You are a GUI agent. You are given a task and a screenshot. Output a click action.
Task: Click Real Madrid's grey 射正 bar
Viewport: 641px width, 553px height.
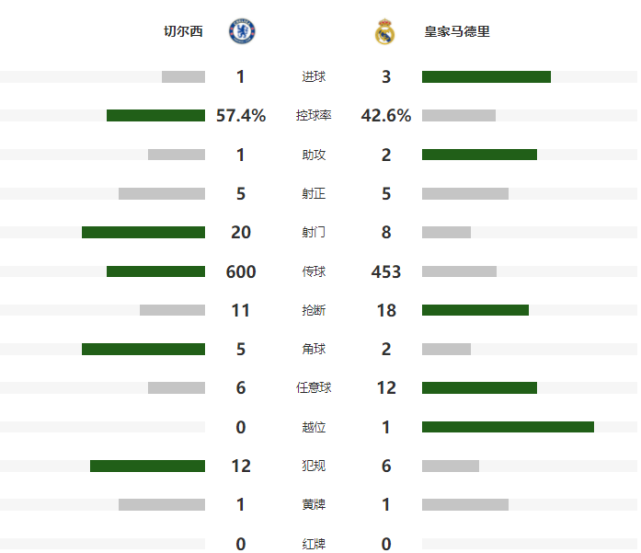tap(465, 194)
